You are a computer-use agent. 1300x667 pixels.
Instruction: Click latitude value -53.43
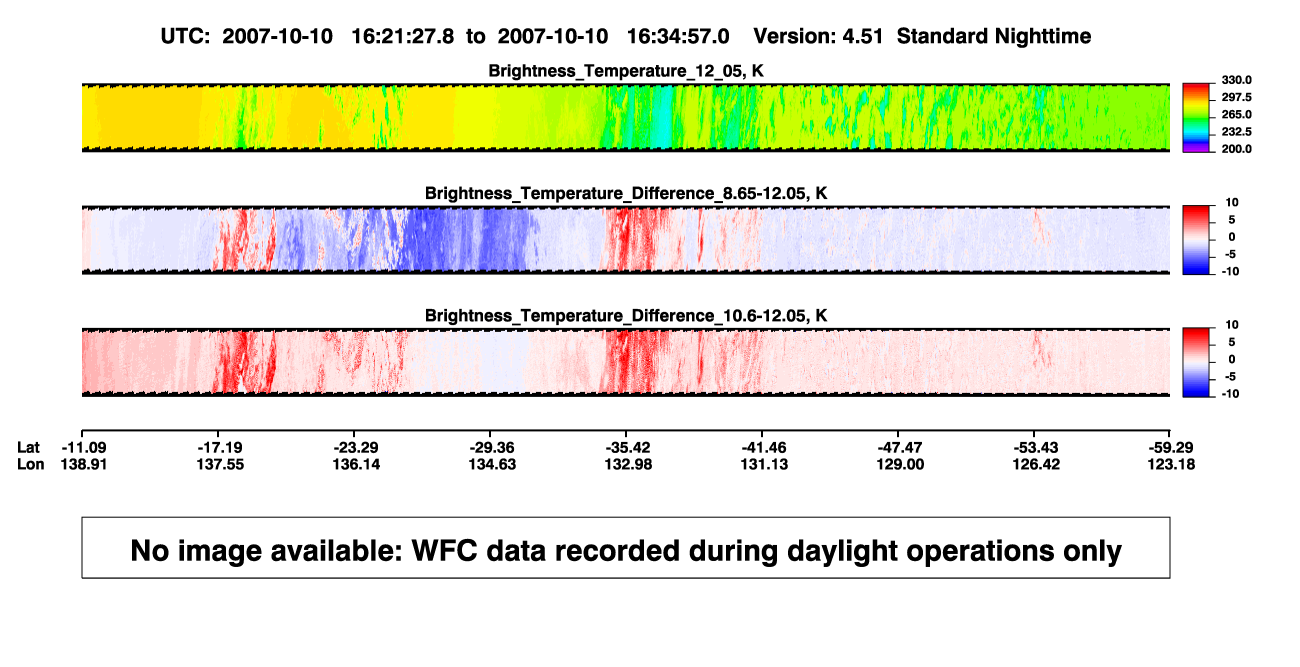point(1035,447)
